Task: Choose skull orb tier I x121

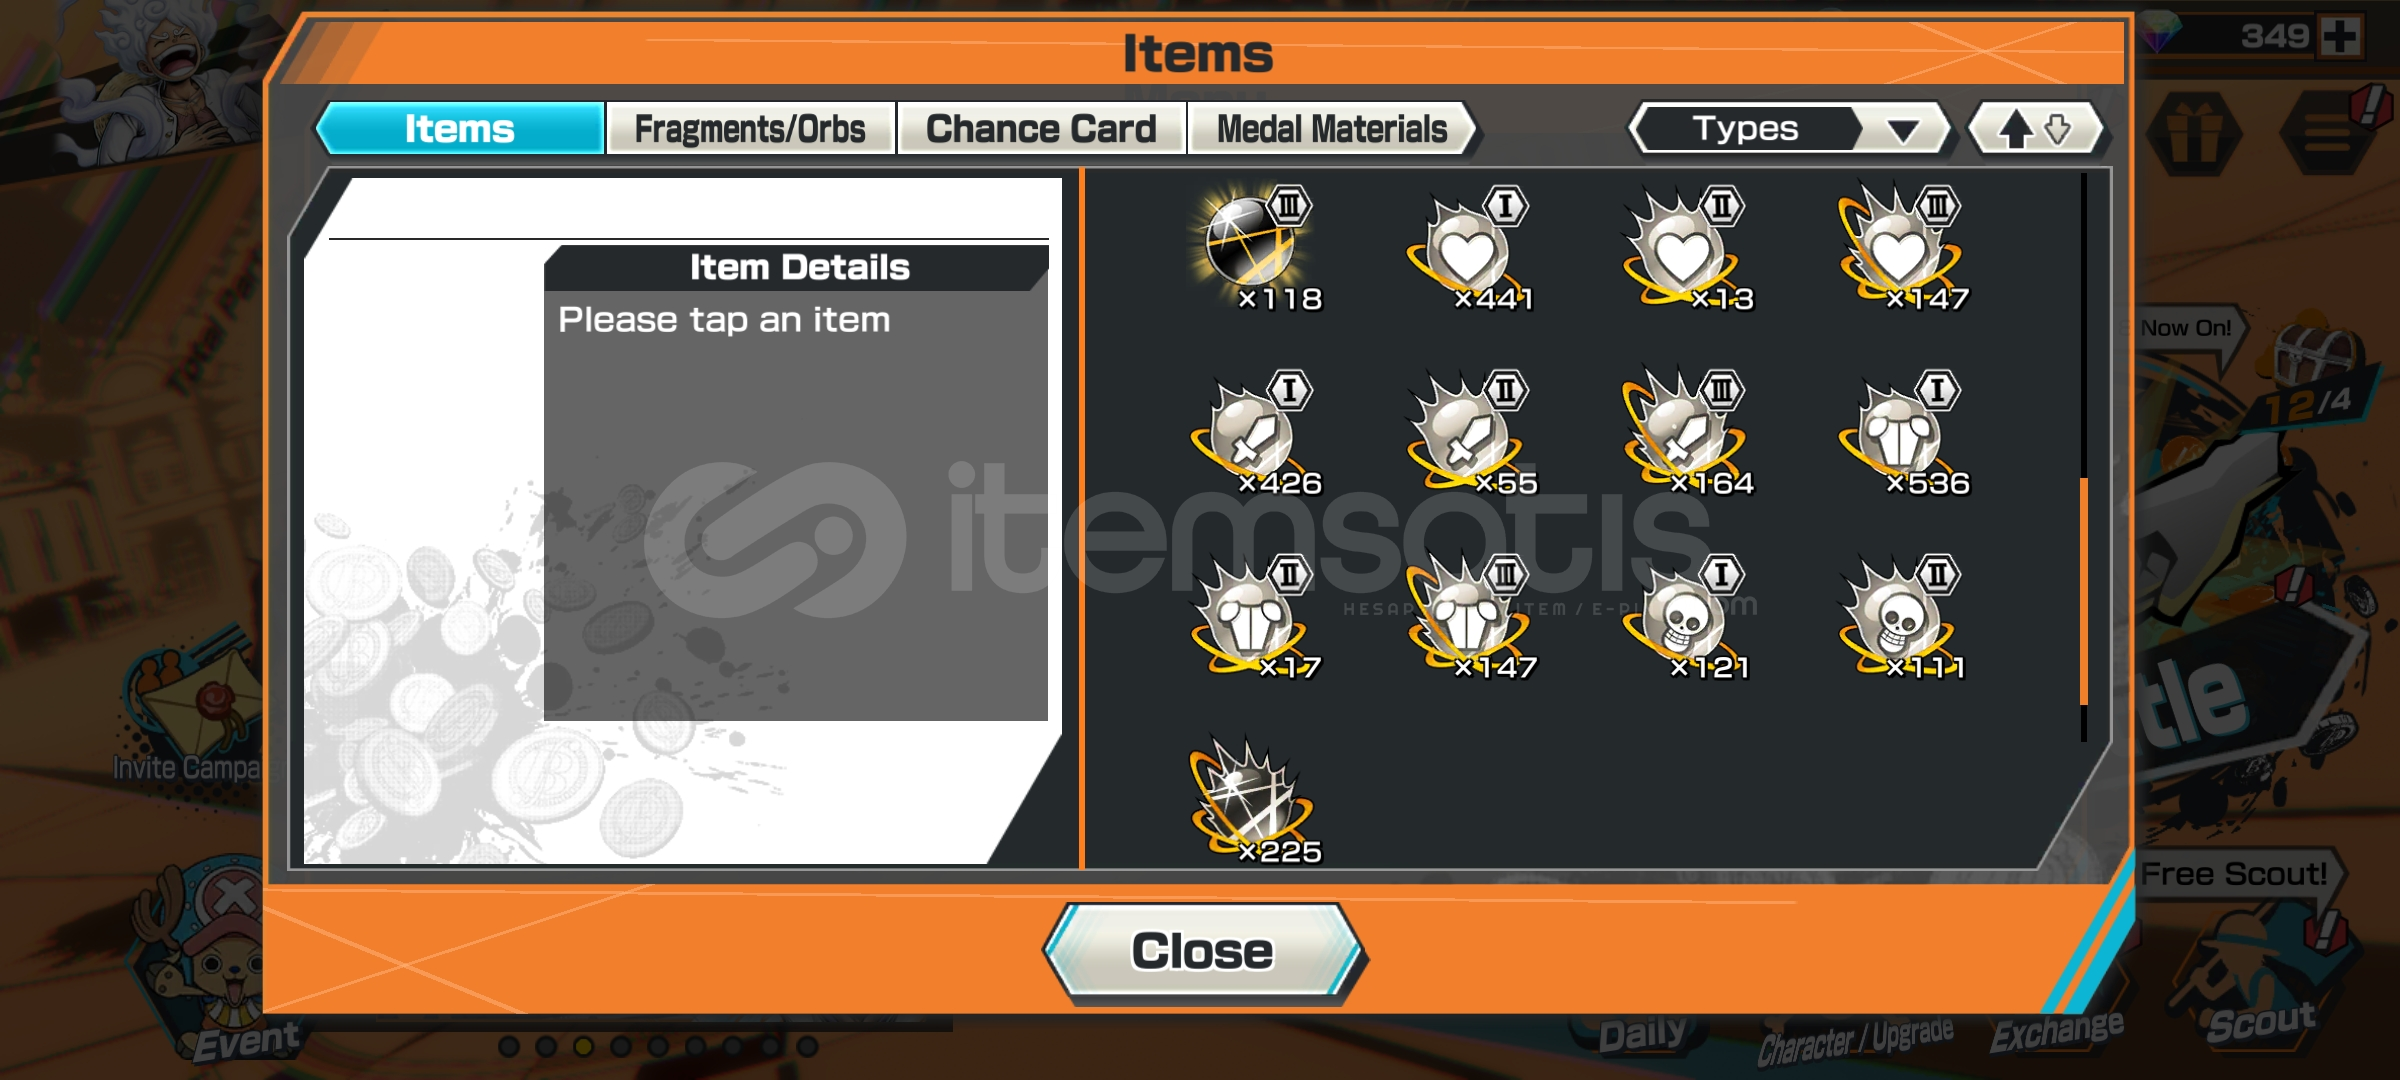Action: [1688, 616]
